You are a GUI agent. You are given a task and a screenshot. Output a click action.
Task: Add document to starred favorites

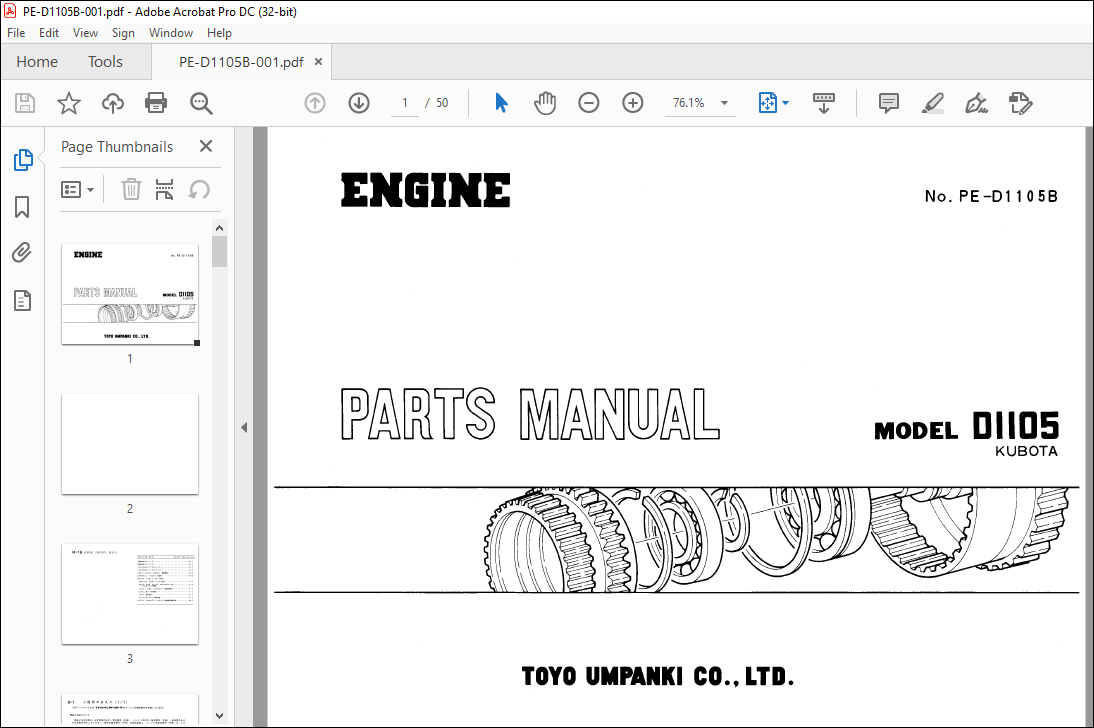coord(68,103)
